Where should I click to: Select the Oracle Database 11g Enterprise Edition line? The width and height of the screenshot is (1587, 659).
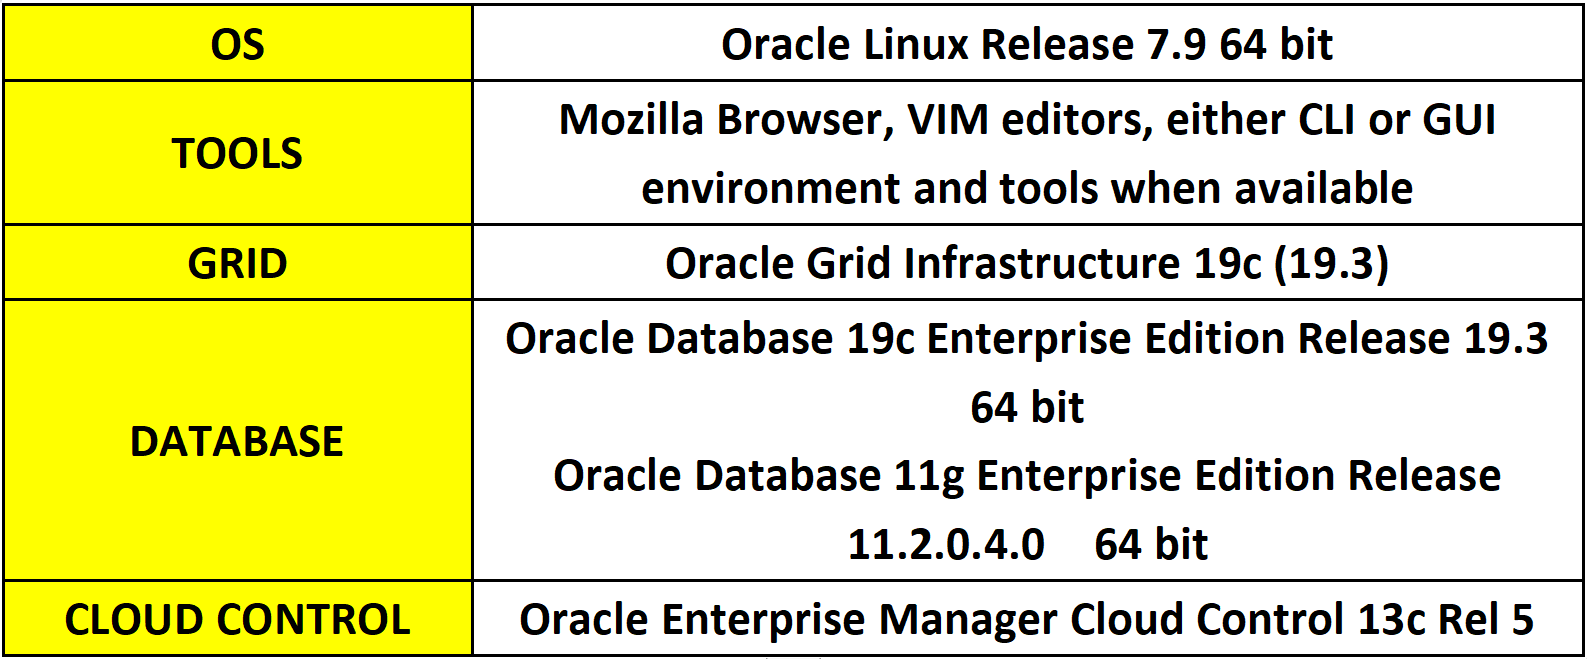tap(1027, 475)
